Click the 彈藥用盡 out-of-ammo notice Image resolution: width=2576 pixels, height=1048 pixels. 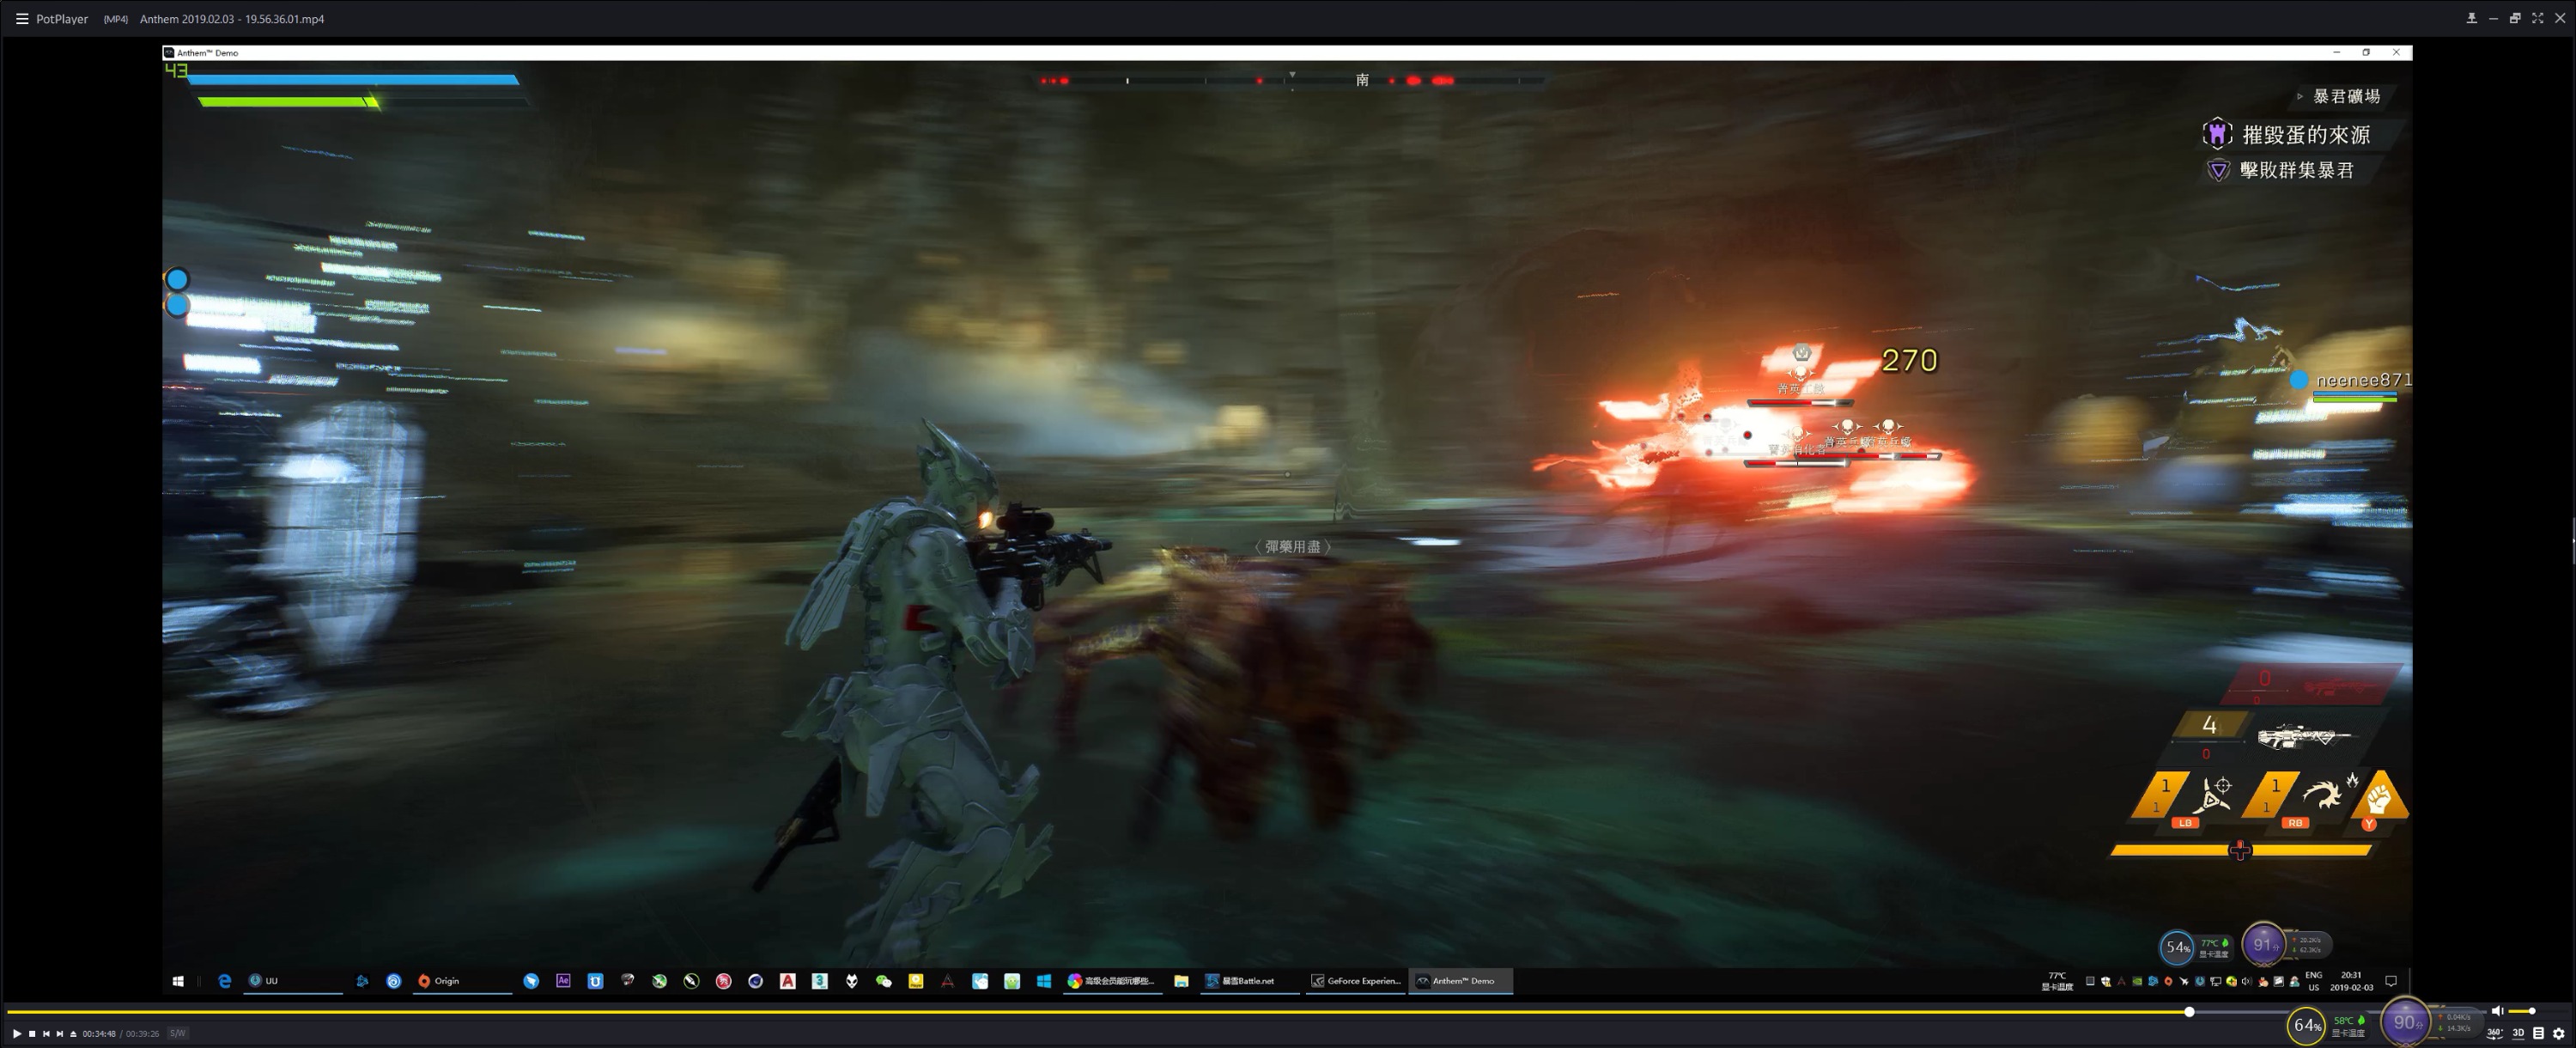tap(1292, 547)
